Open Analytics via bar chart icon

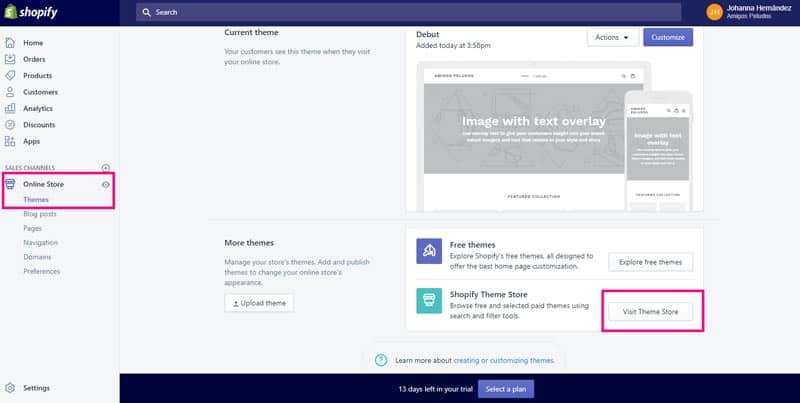(x=10, y=108)
